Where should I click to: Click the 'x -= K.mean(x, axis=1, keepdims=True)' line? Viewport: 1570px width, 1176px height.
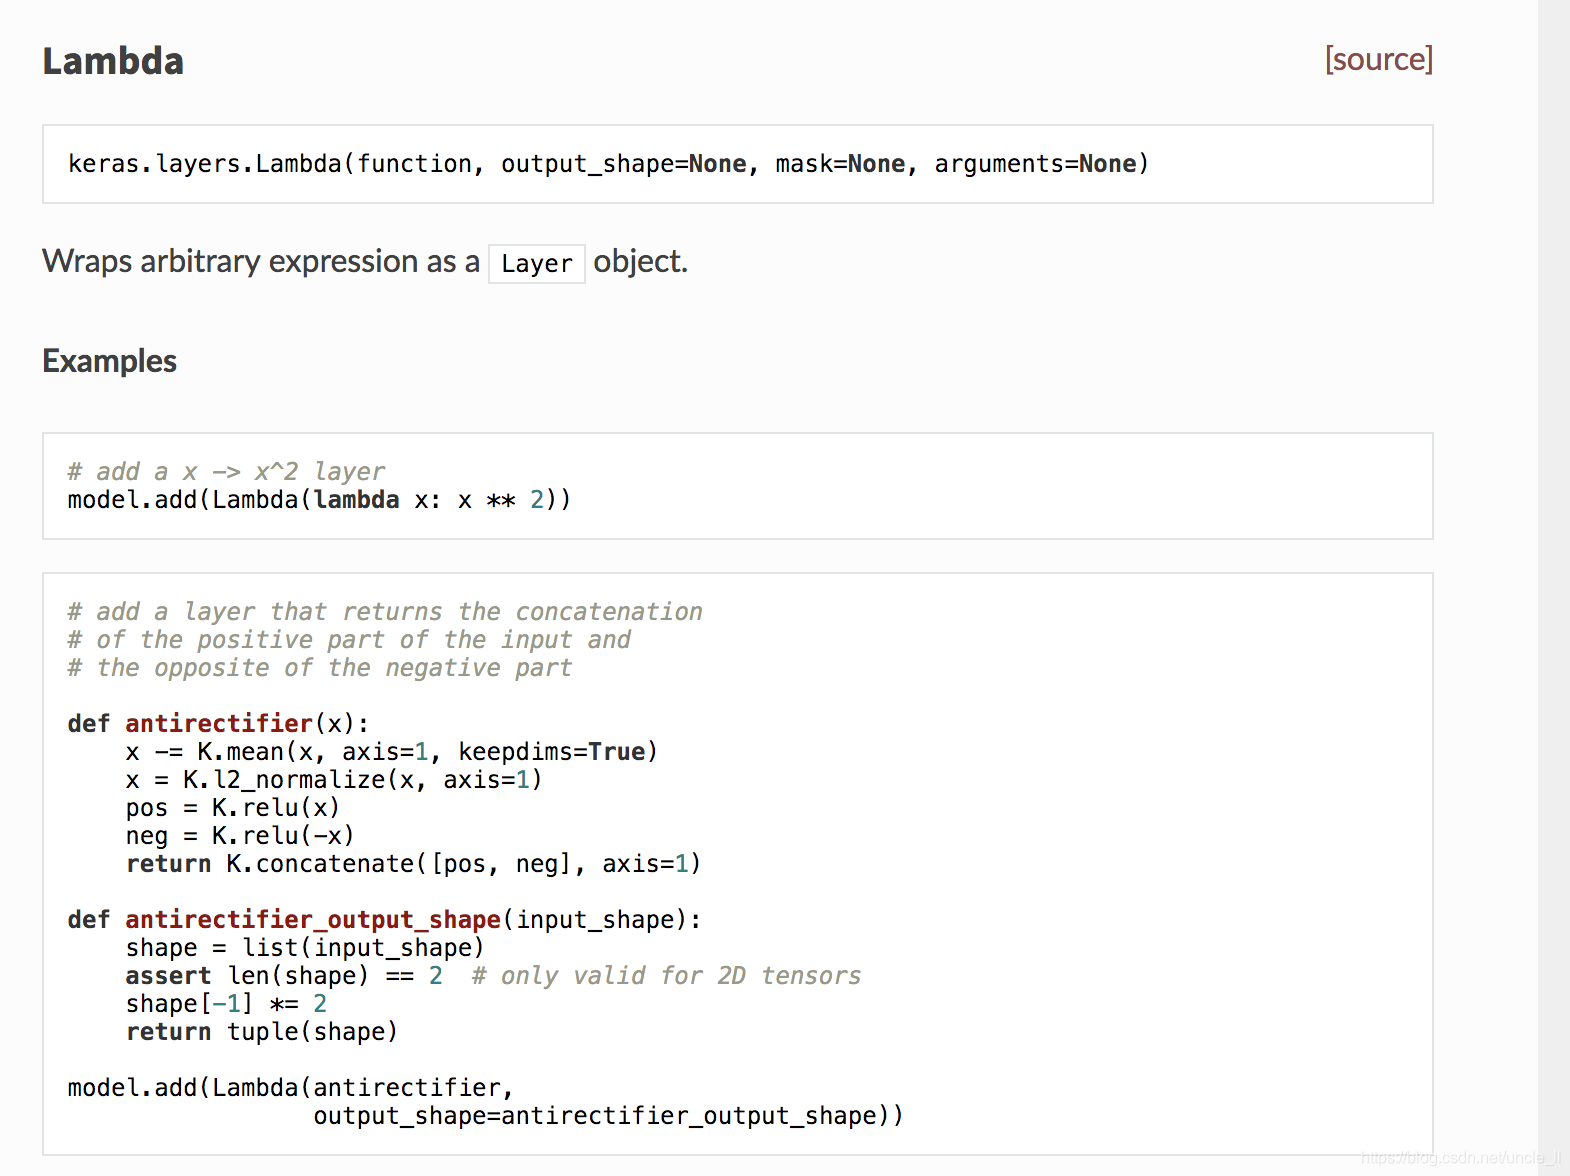[391, 751]
